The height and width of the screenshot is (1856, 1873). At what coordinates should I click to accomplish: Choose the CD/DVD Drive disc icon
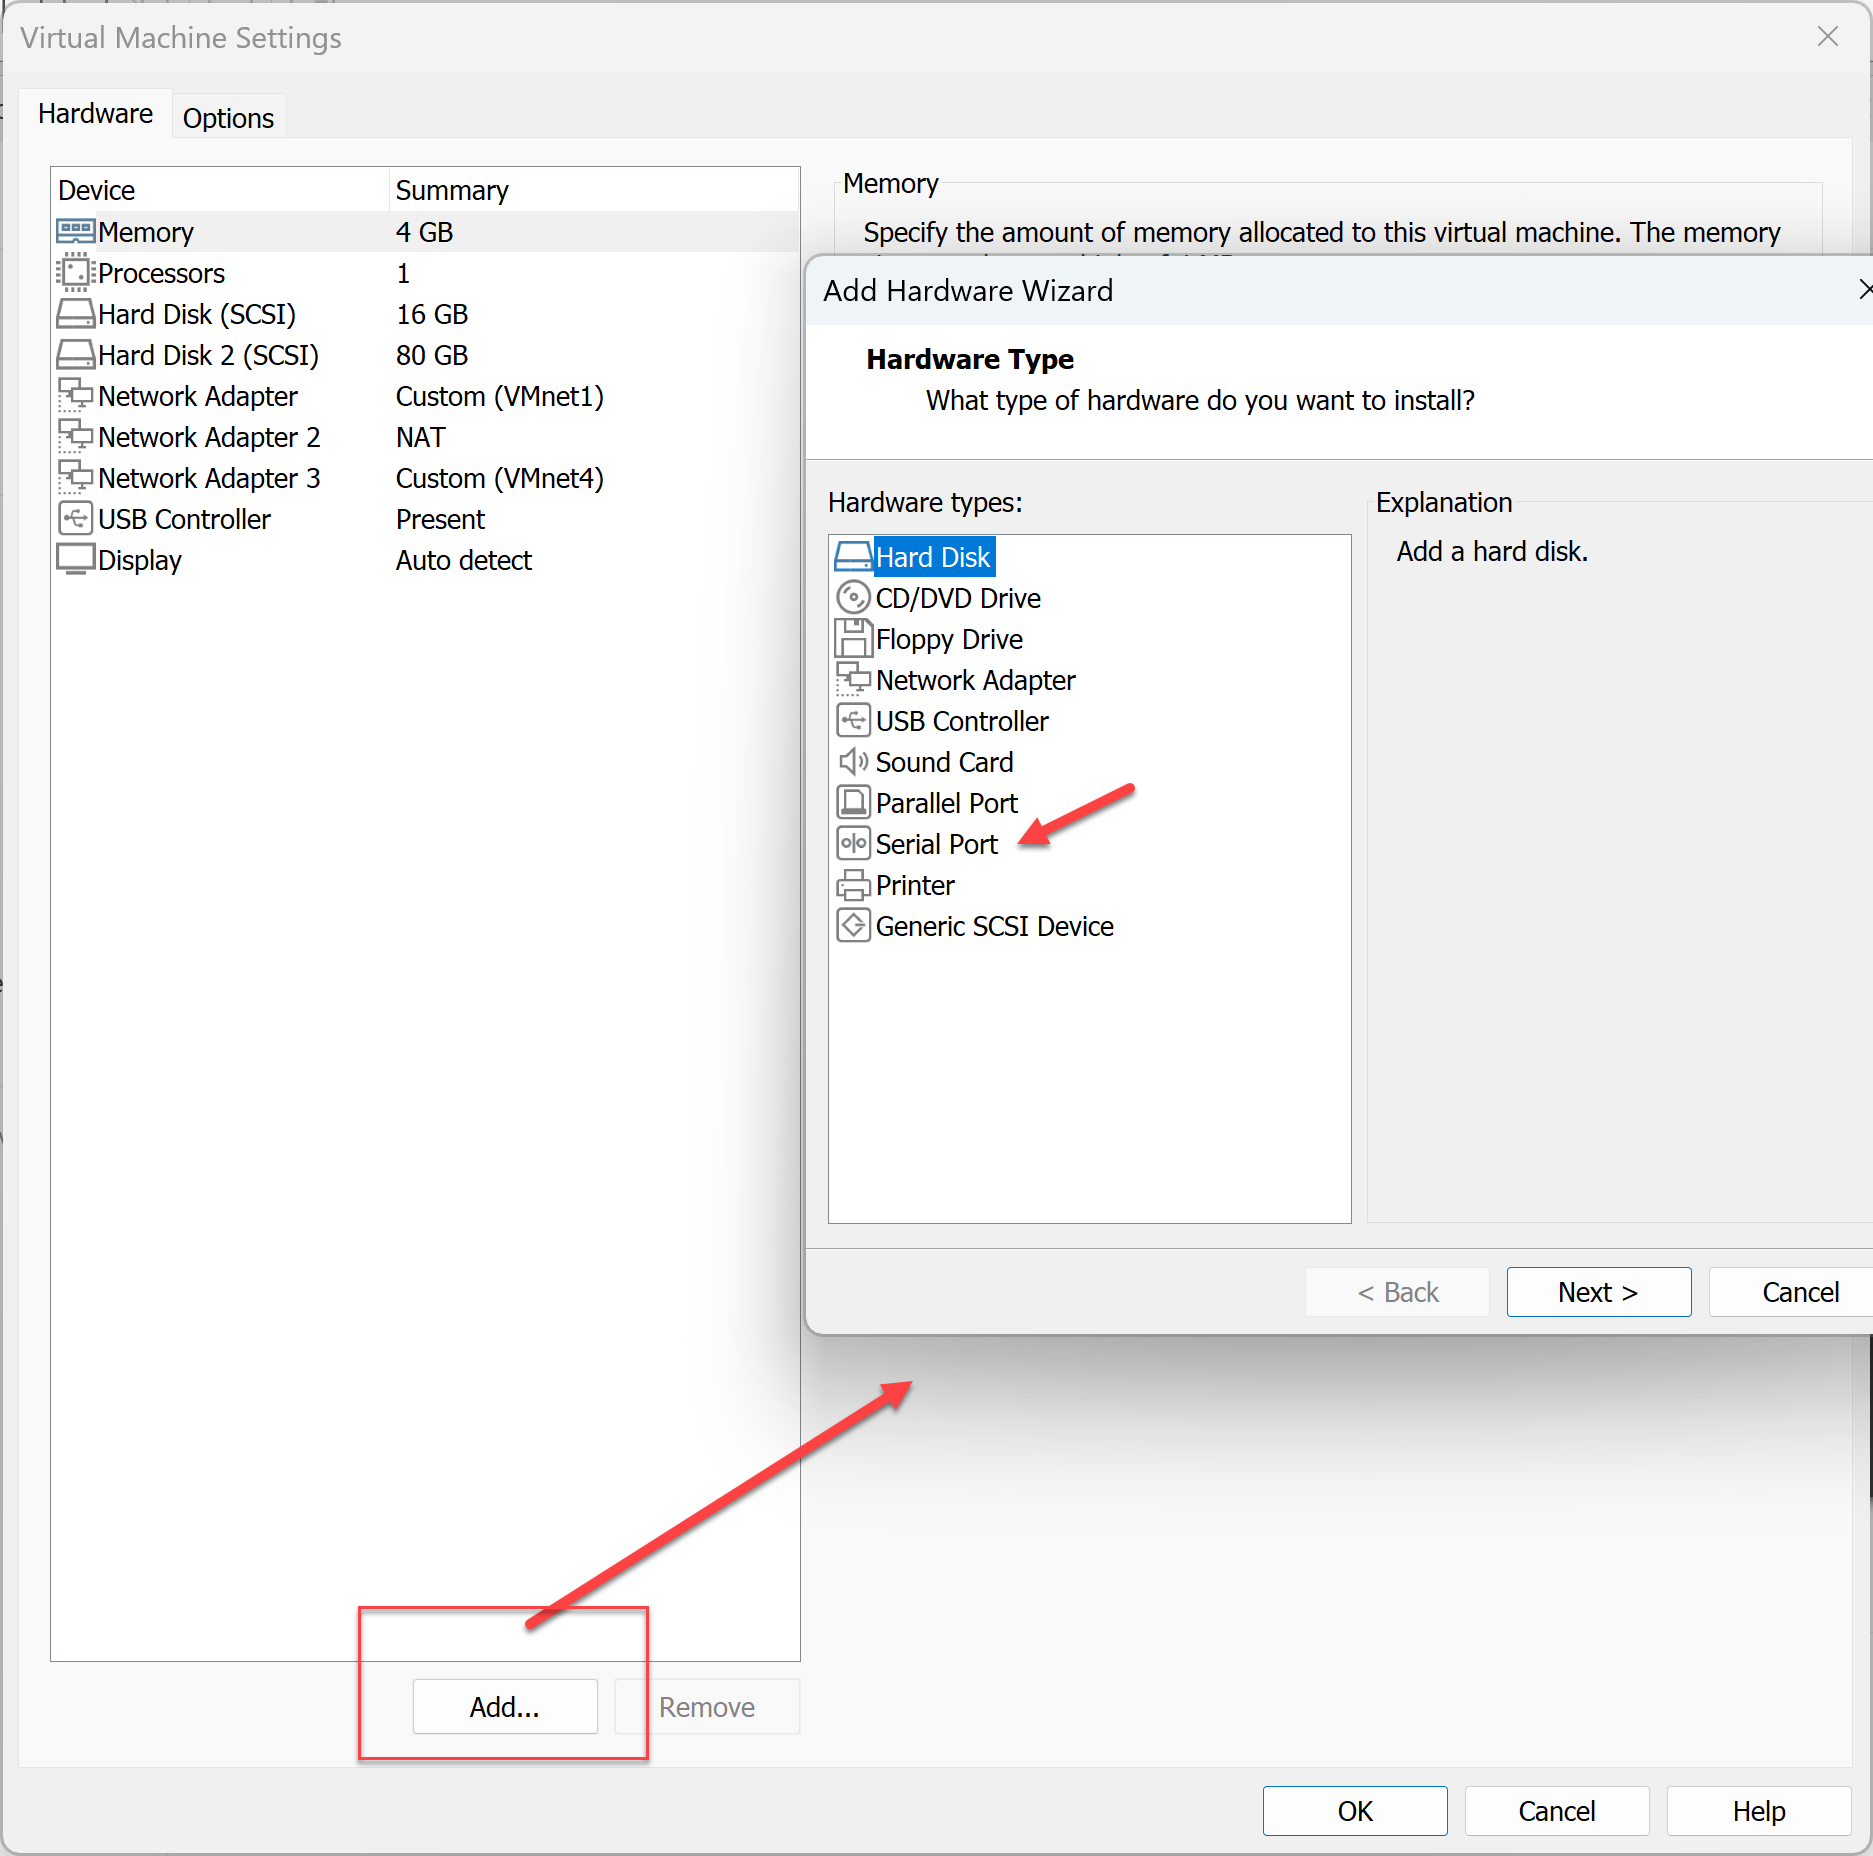click(x=853, y=598)
